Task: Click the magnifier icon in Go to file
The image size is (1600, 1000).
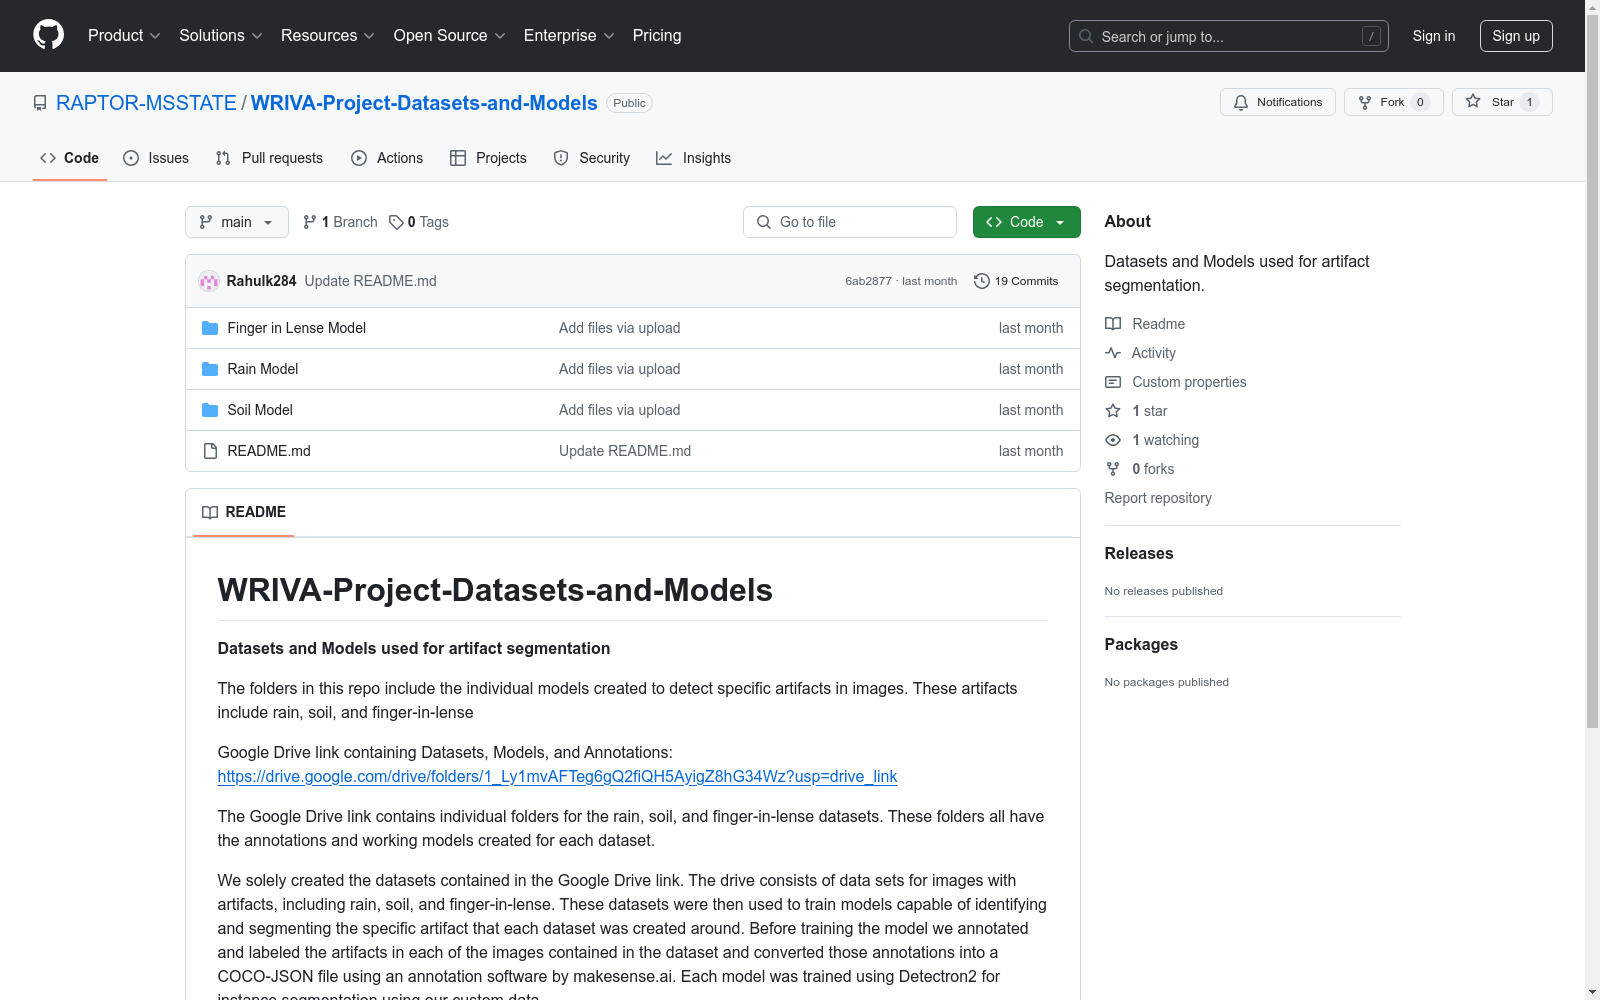Action: coord(764,222)
